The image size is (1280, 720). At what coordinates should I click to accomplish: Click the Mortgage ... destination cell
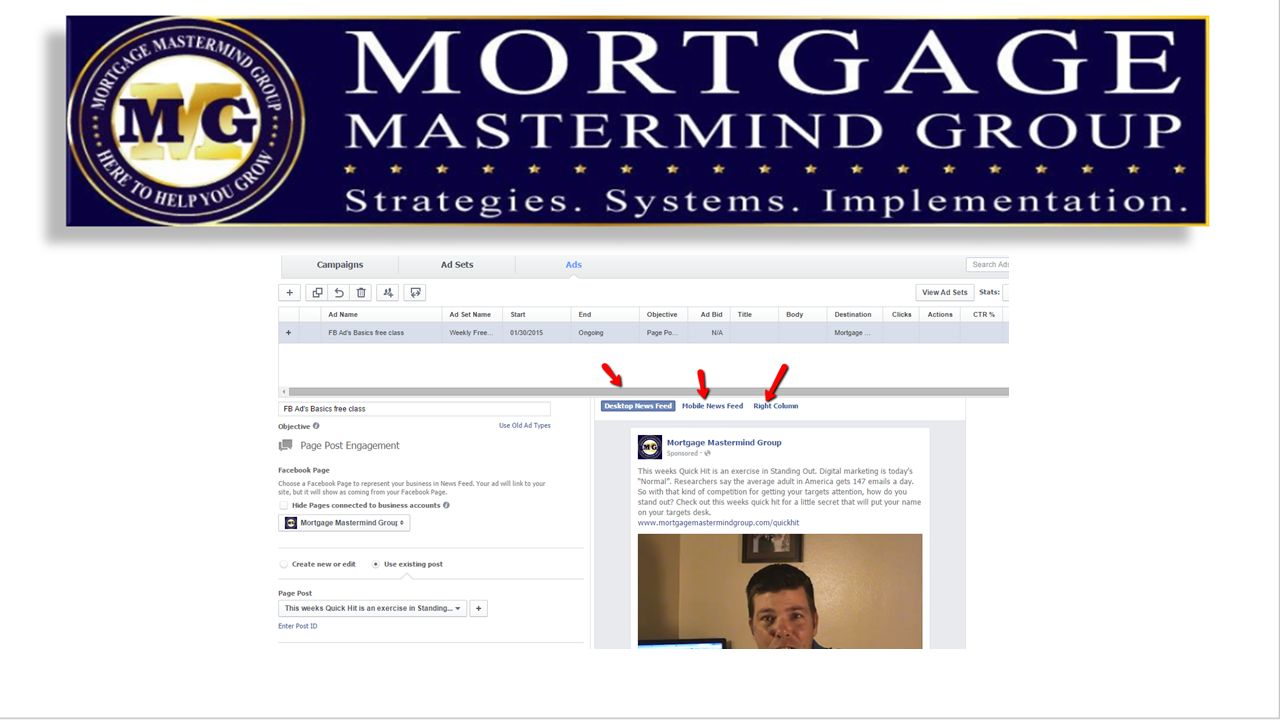pyautogui.click(x=855, y=333)
